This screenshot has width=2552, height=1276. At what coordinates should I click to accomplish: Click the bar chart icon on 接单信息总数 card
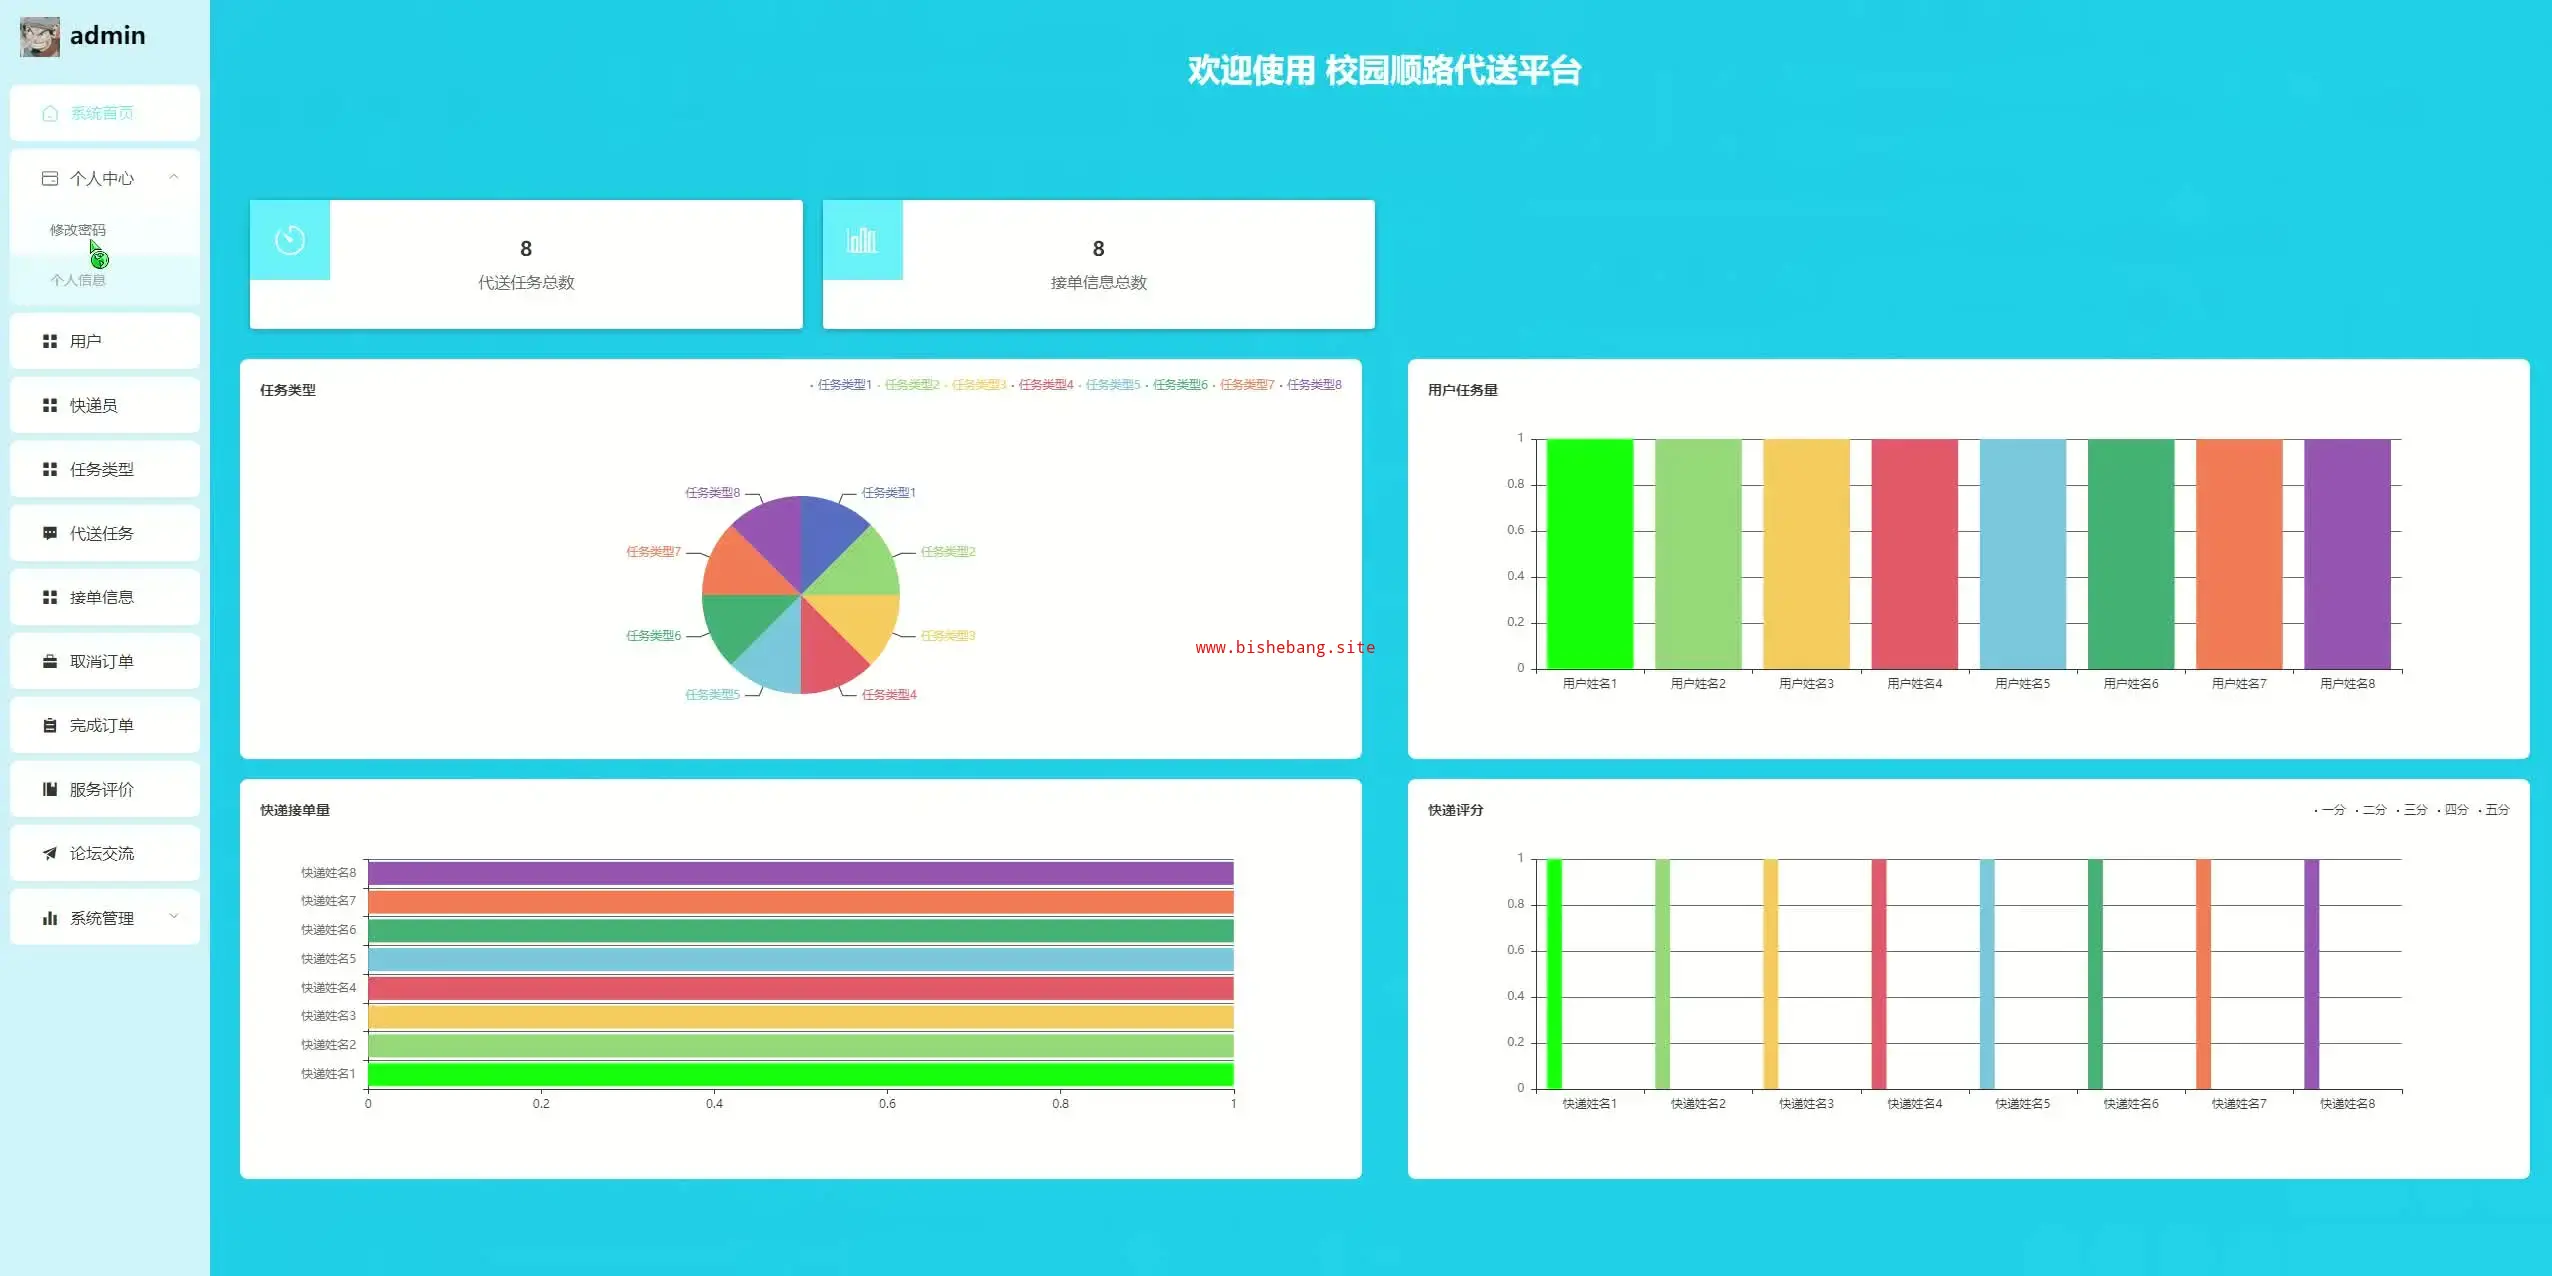tap(862, 241)
